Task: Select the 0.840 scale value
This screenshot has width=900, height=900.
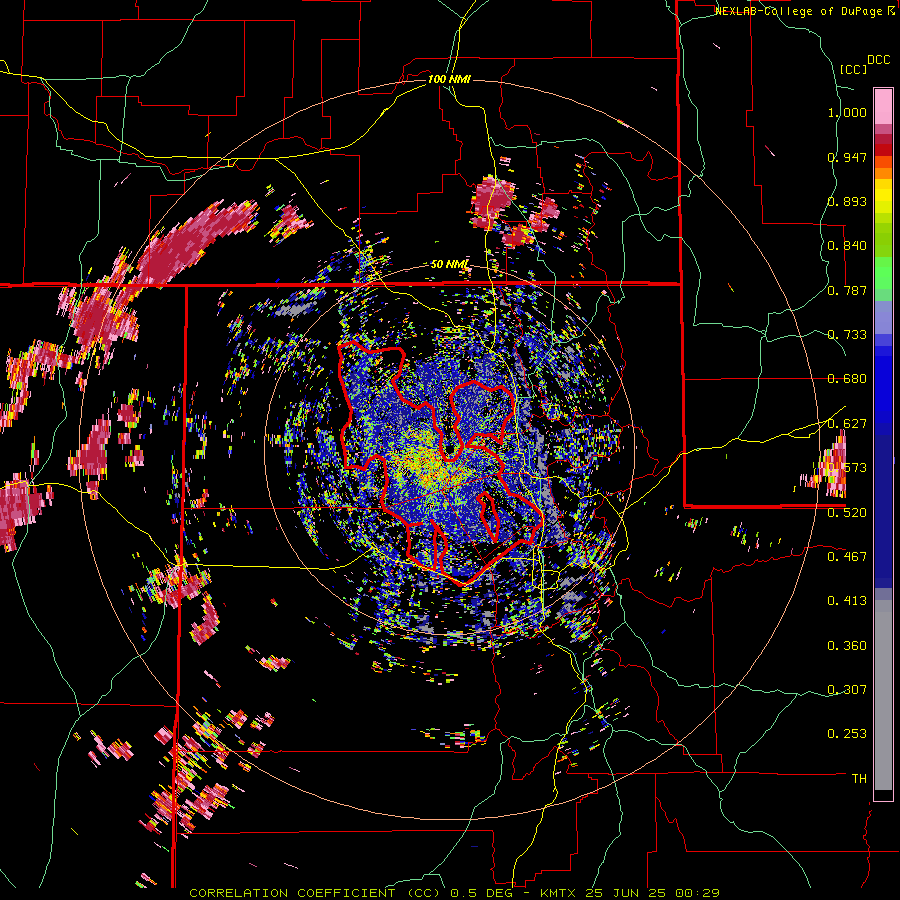Action: (x=847, y=246)
